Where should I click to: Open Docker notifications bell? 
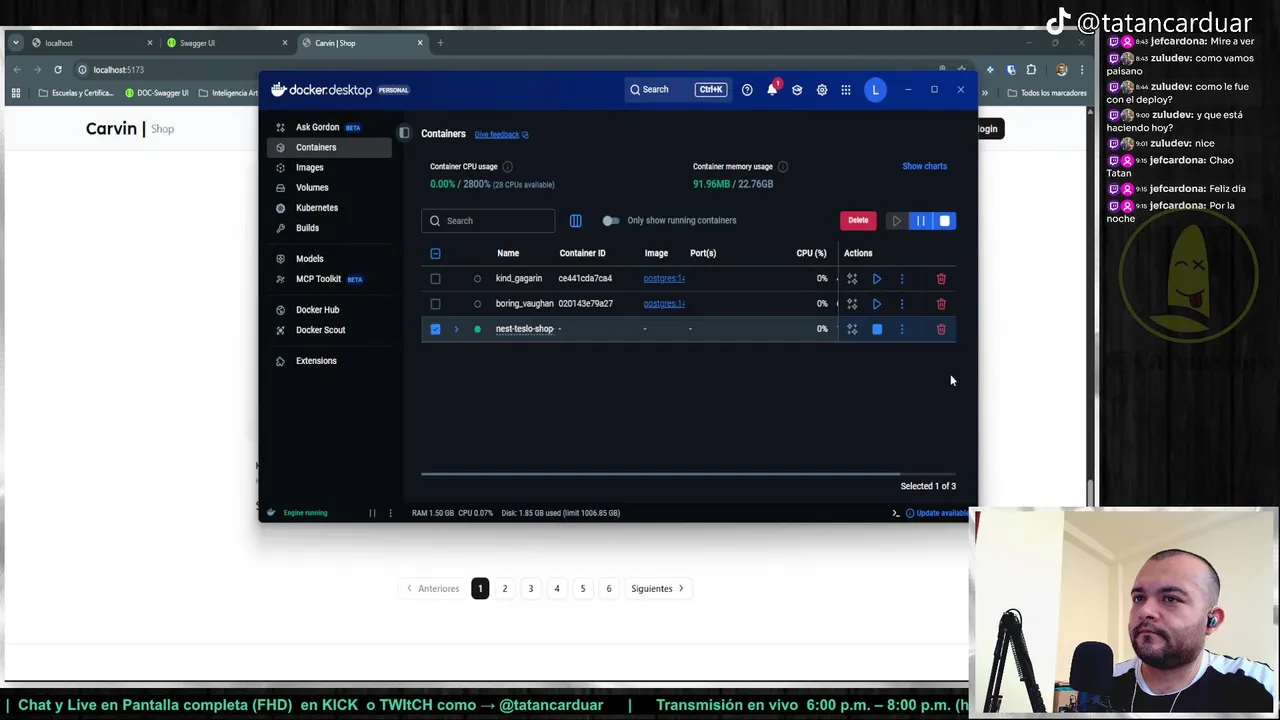tap(772, 90)
